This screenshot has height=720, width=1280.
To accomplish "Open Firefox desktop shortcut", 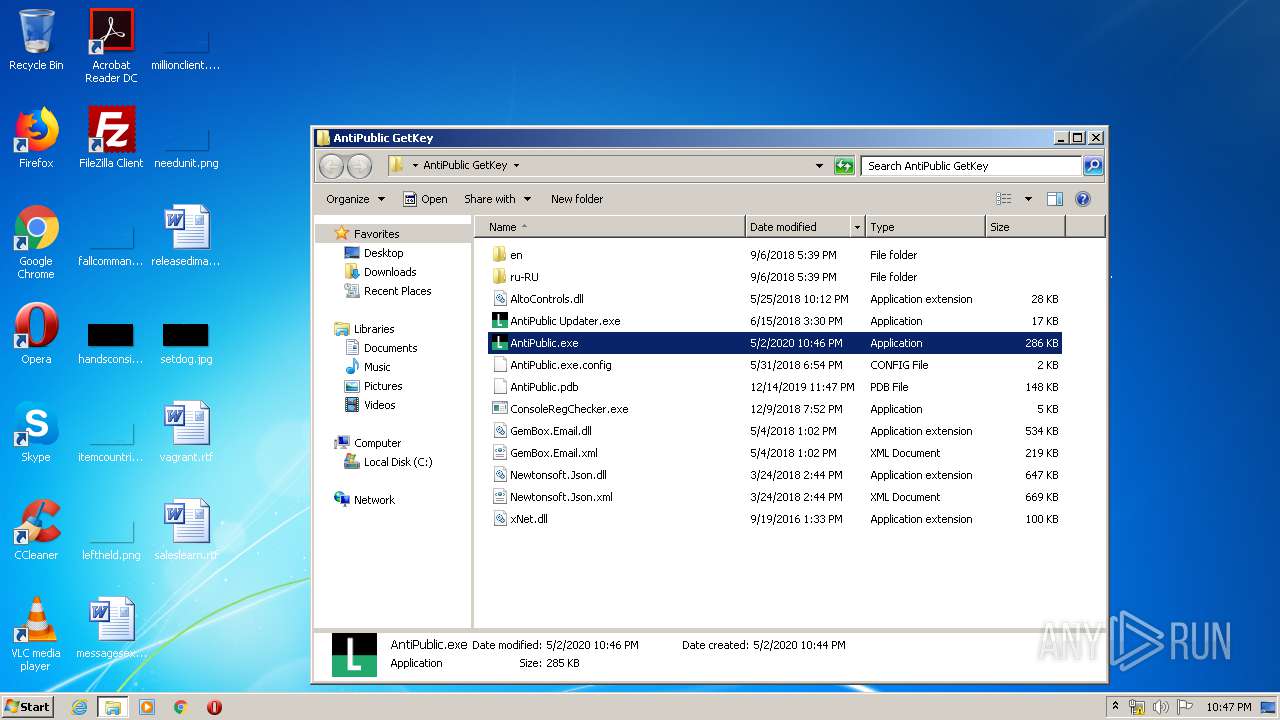I will click(x=36, y=138).
